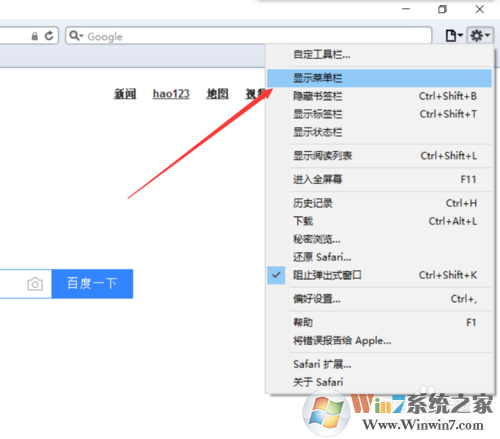Open 偏好设置... from menu
Image resolution: width=500 pixels, height=439 pixels.
(x=379, y=299)
